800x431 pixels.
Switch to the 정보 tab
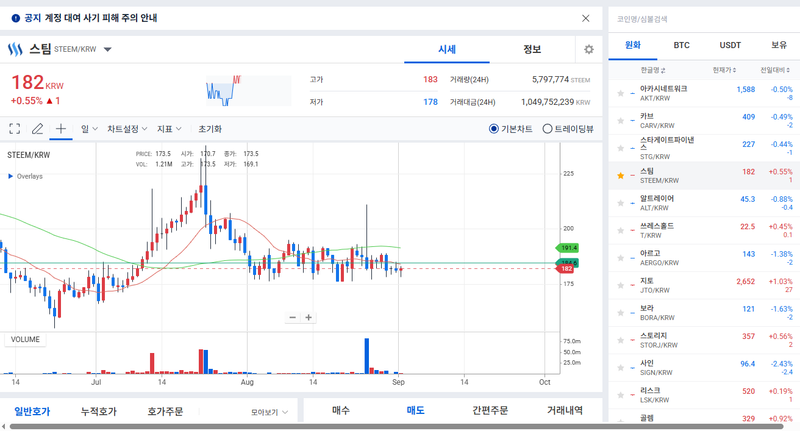pyautogui.click(x=532, y=49)
